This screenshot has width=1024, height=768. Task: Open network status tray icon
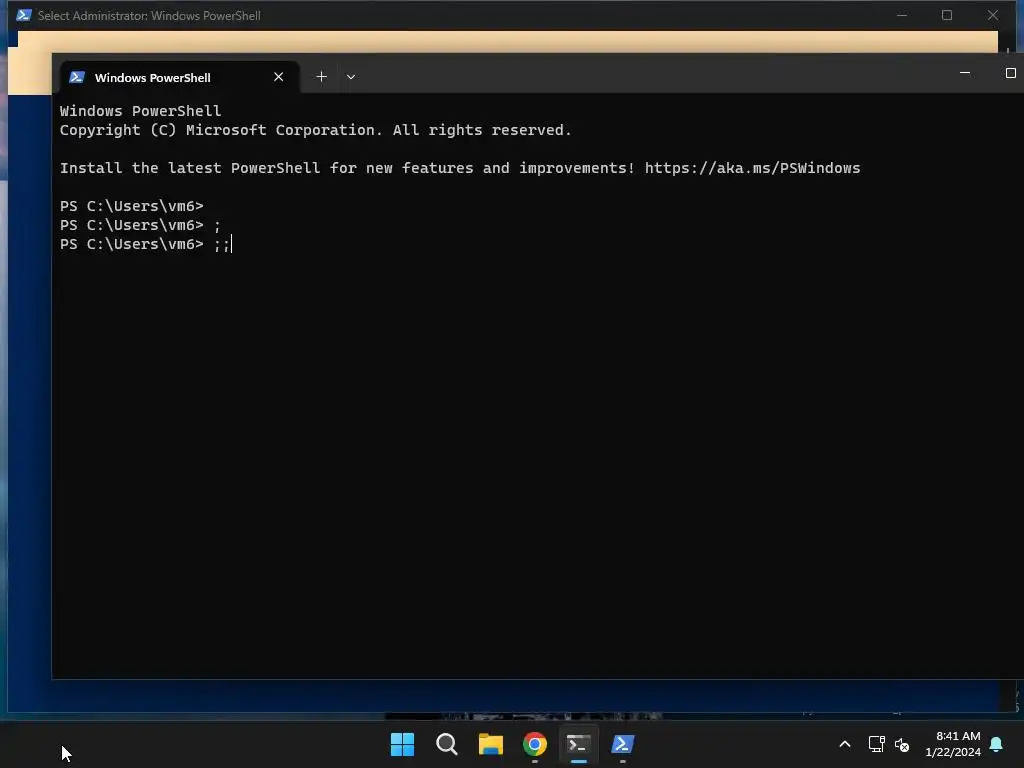(x=876, y=744)
